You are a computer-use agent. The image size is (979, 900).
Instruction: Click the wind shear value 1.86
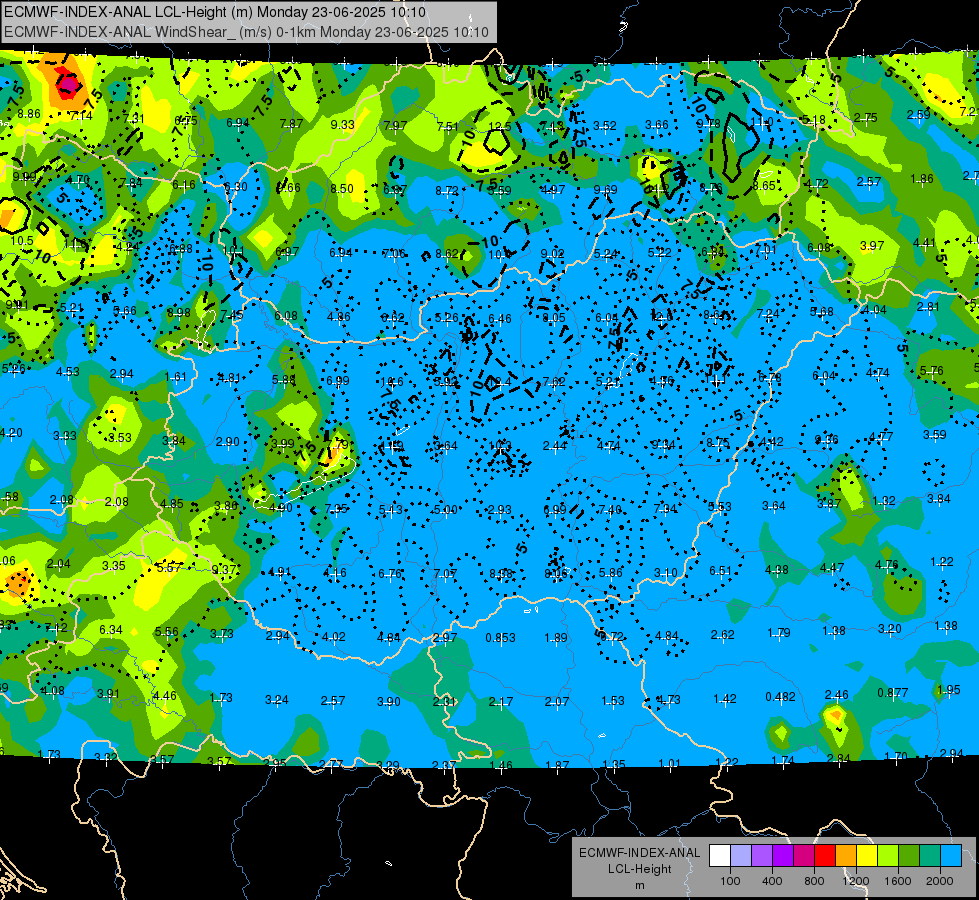[922, 179]
